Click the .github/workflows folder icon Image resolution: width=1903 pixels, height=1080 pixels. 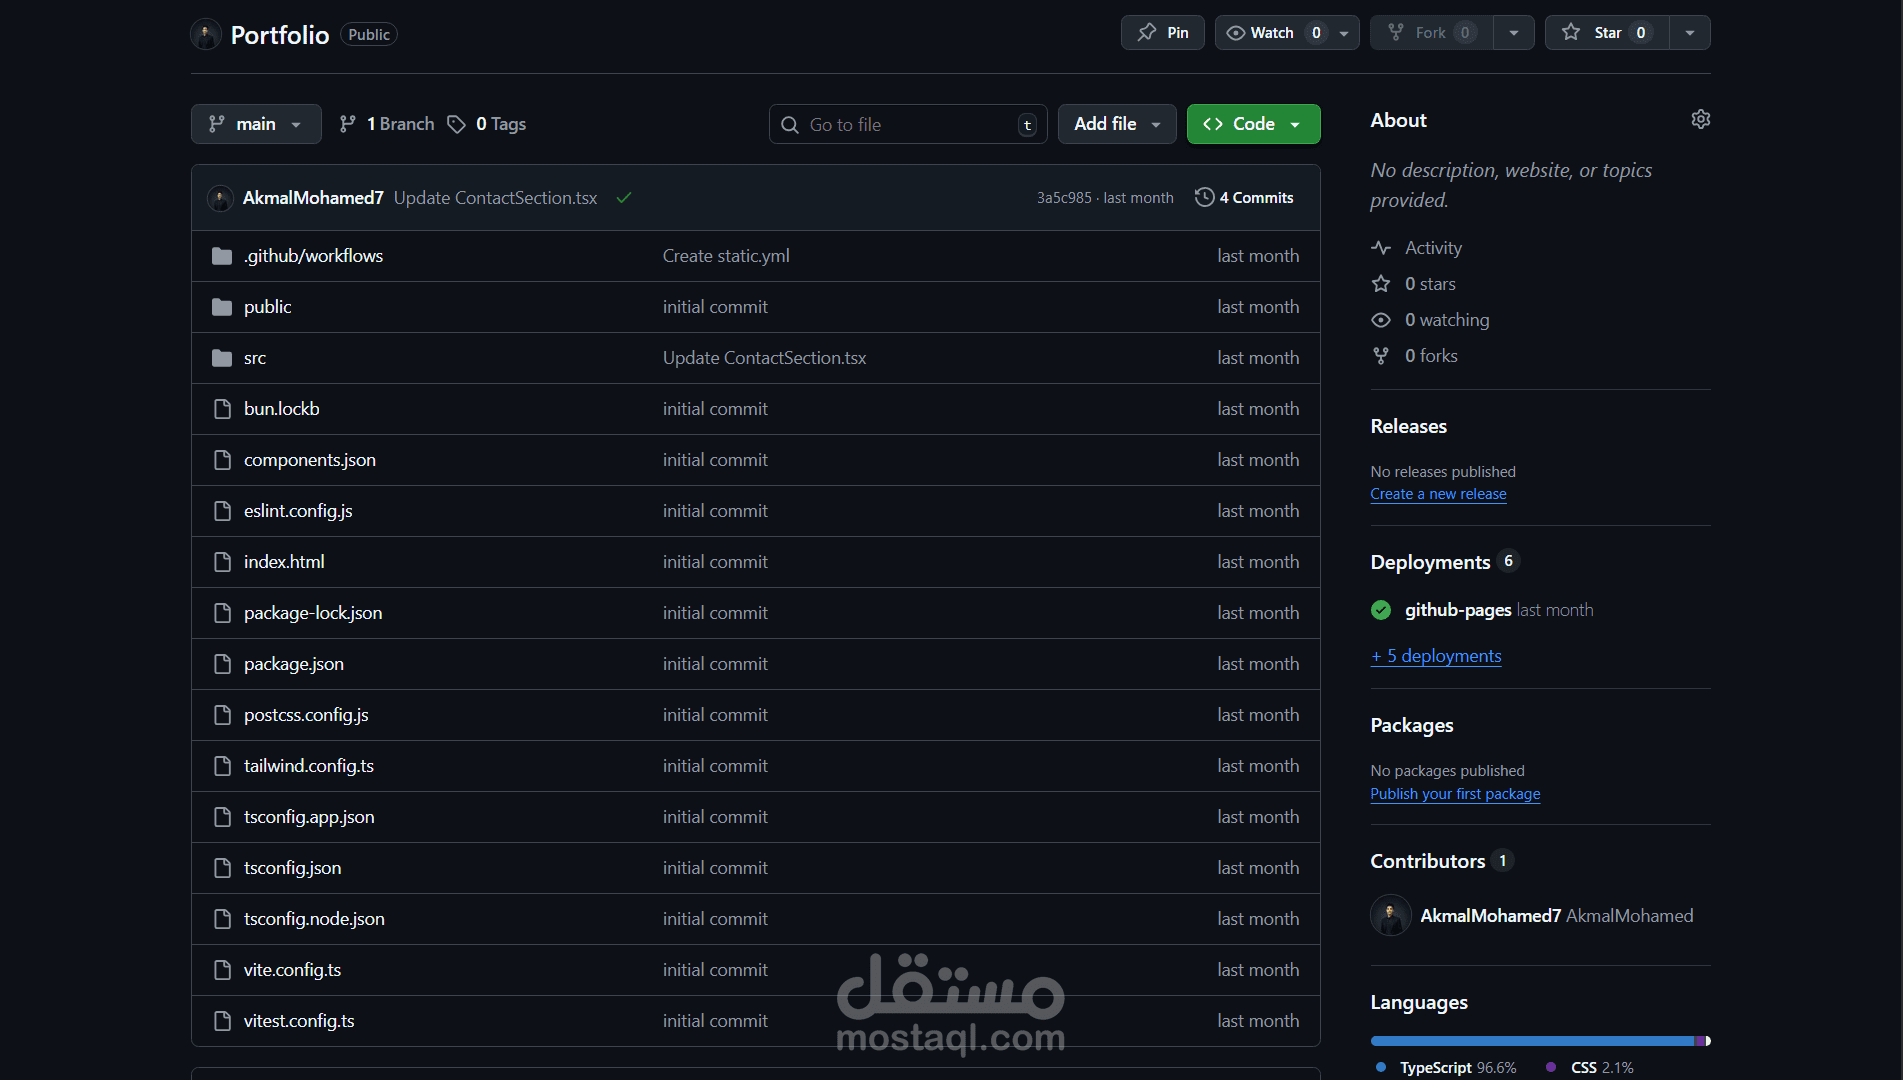(222, 256)
